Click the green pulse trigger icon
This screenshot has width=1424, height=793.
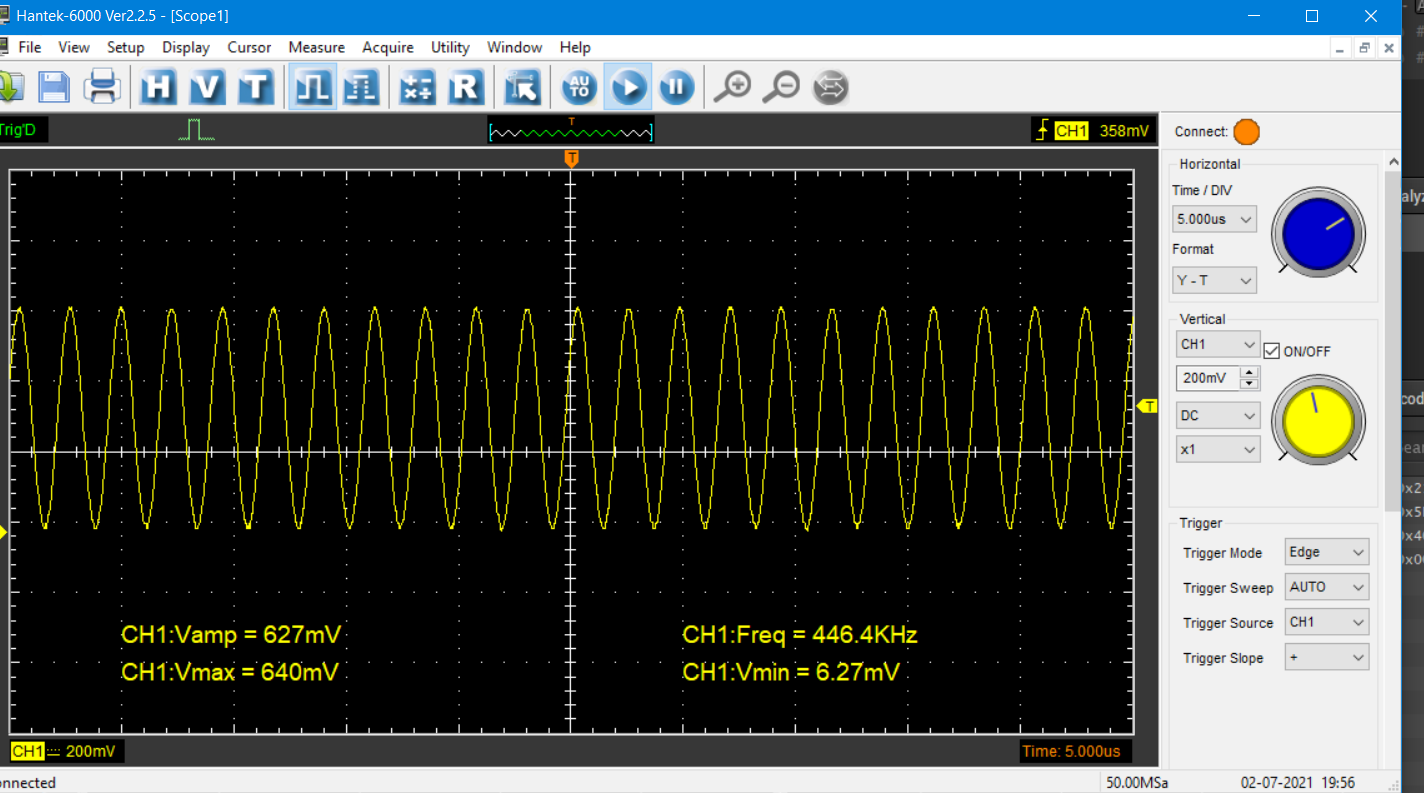coord(197,130)
